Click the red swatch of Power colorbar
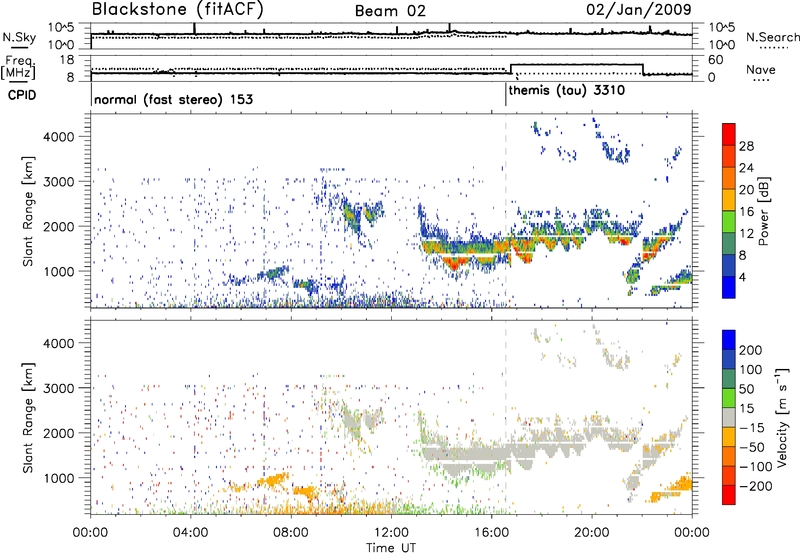This screenshot has height=554, width=800. coord(729,134)
